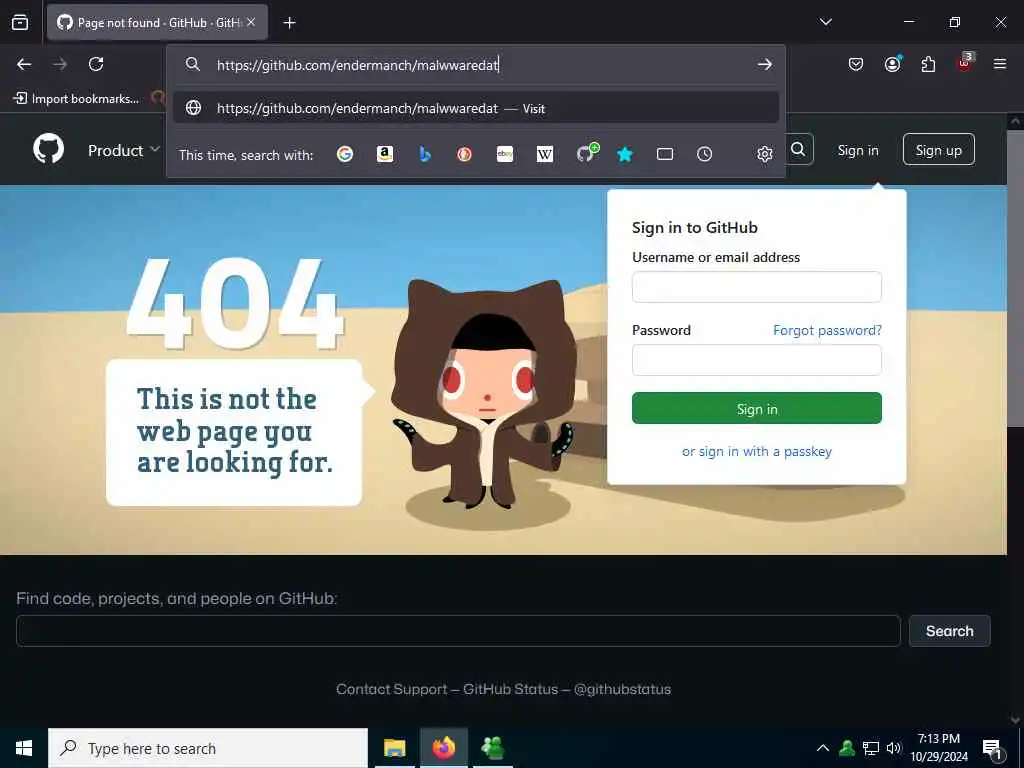The height and width of the screenshot is (768, 1024).
Task: Click the Search button
Action: point(950,631)
